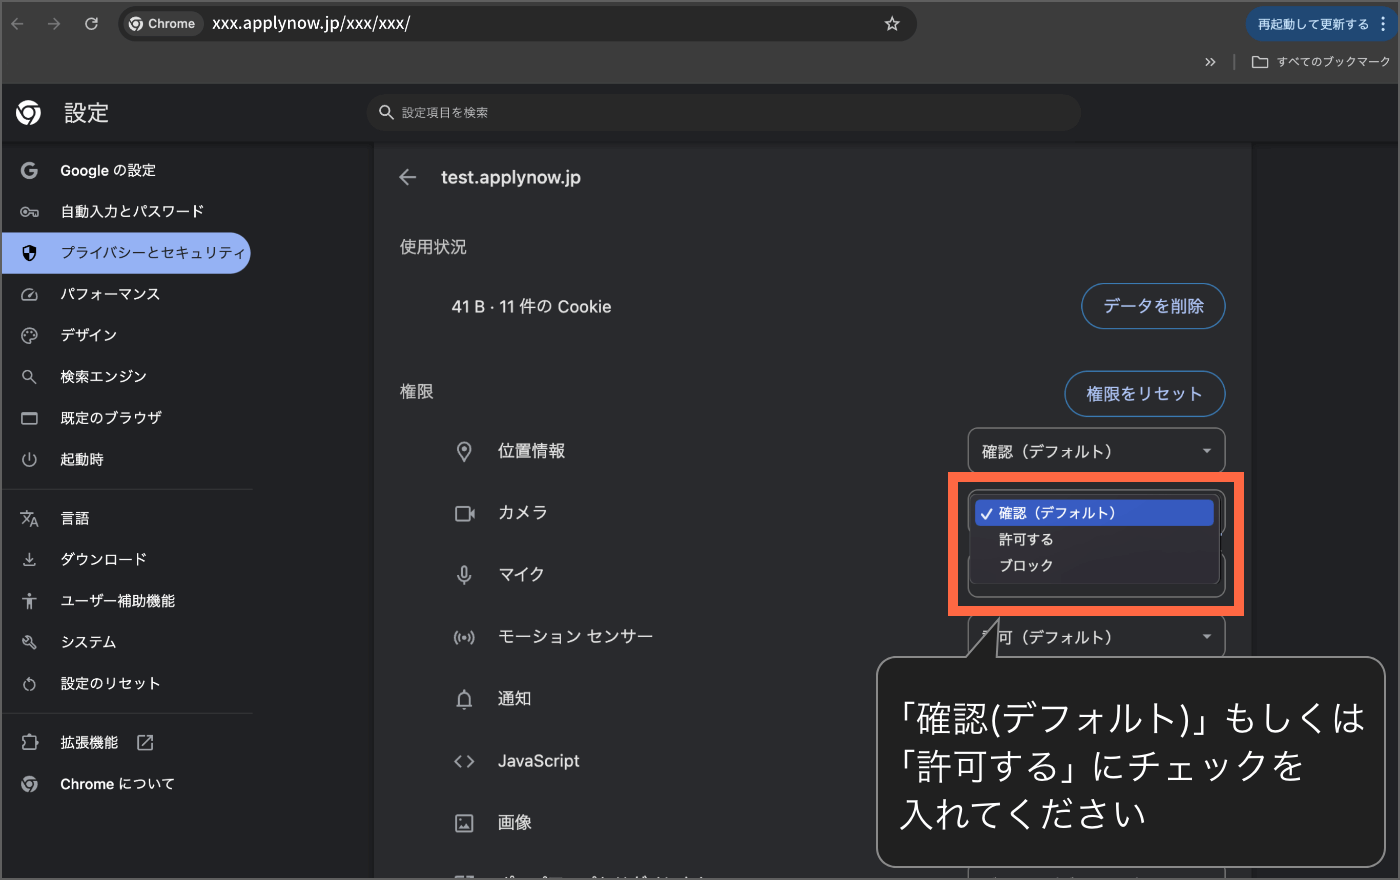Select プライバシーとセキュリティ

(126, 253)
